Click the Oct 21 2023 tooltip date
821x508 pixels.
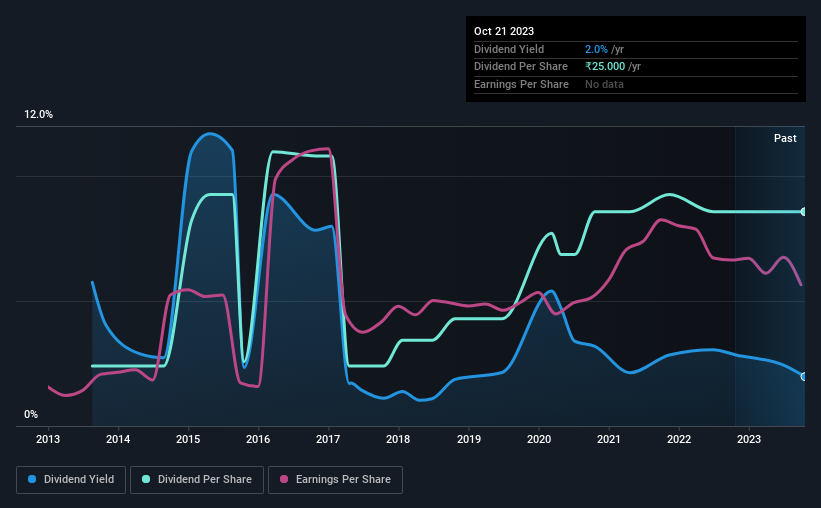coord(504,31)
